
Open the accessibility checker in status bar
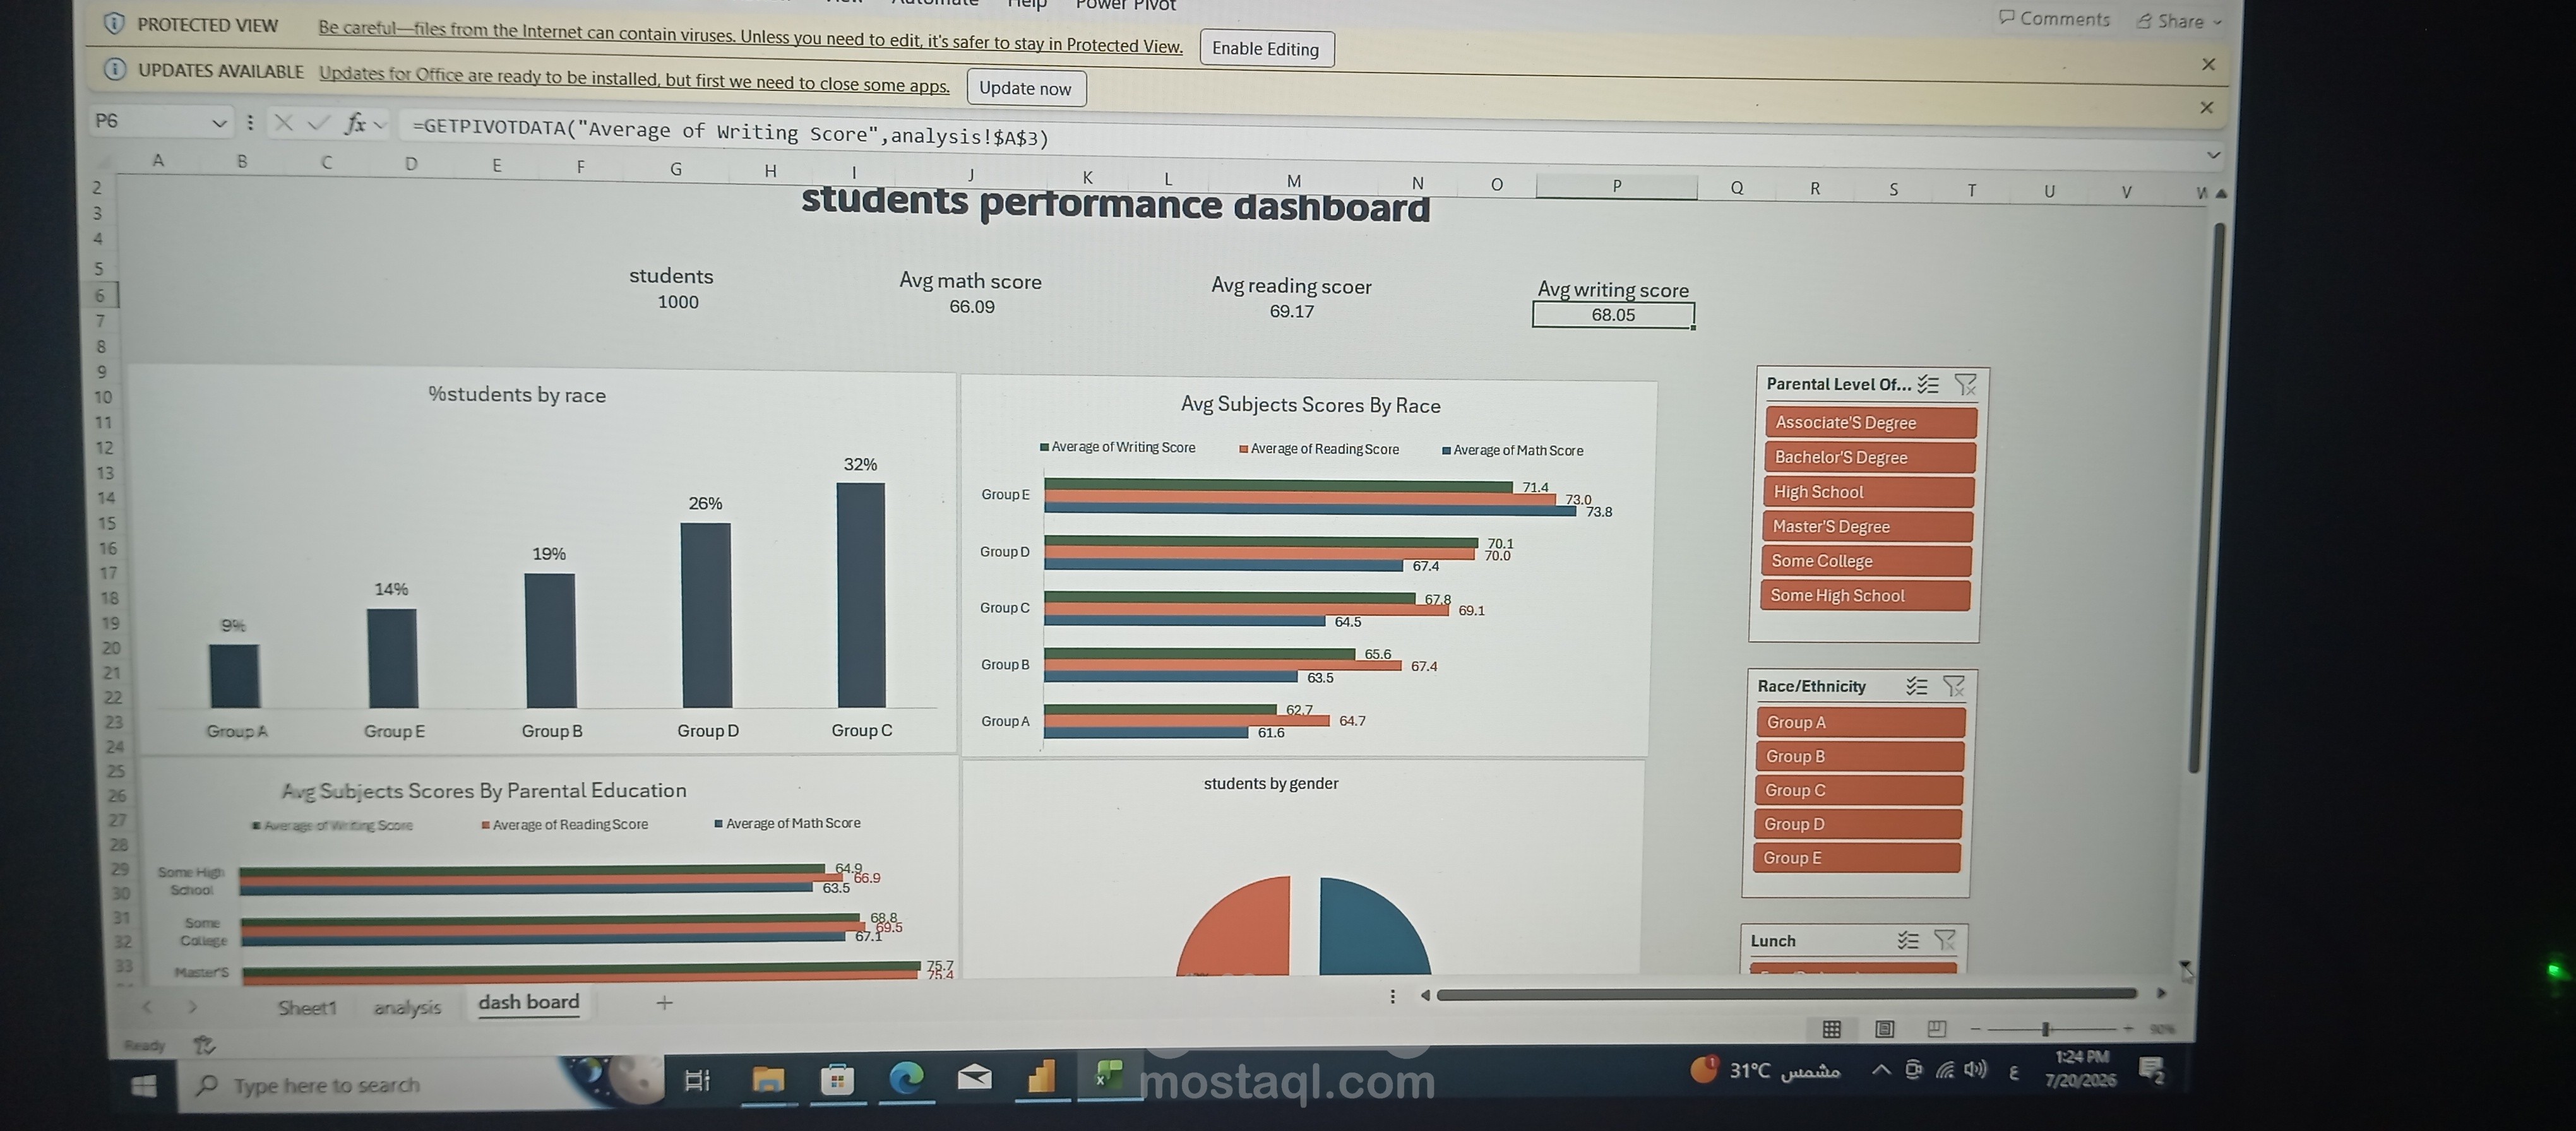pyautogui.click(x=204, y=1045)
